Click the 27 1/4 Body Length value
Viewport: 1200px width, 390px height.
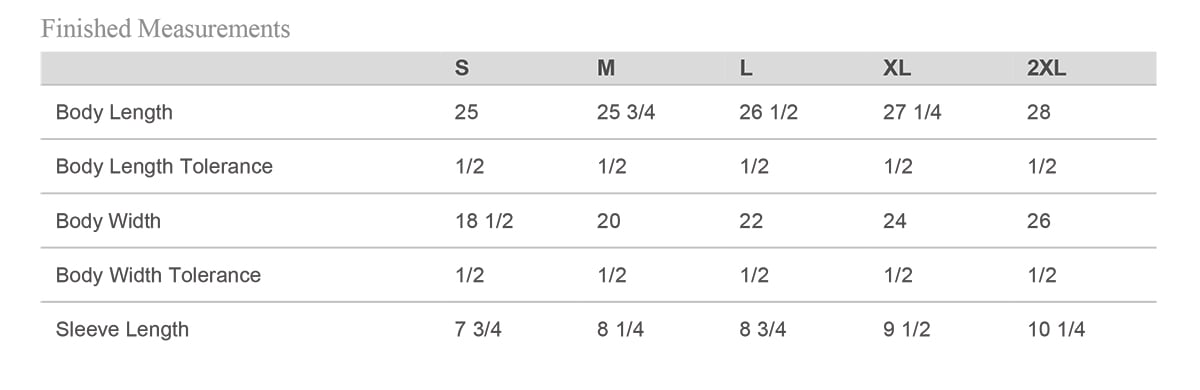point(912,112)
